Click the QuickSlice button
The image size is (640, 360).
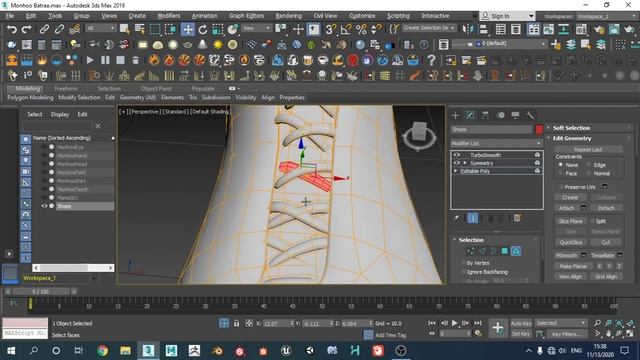[571, 242]
